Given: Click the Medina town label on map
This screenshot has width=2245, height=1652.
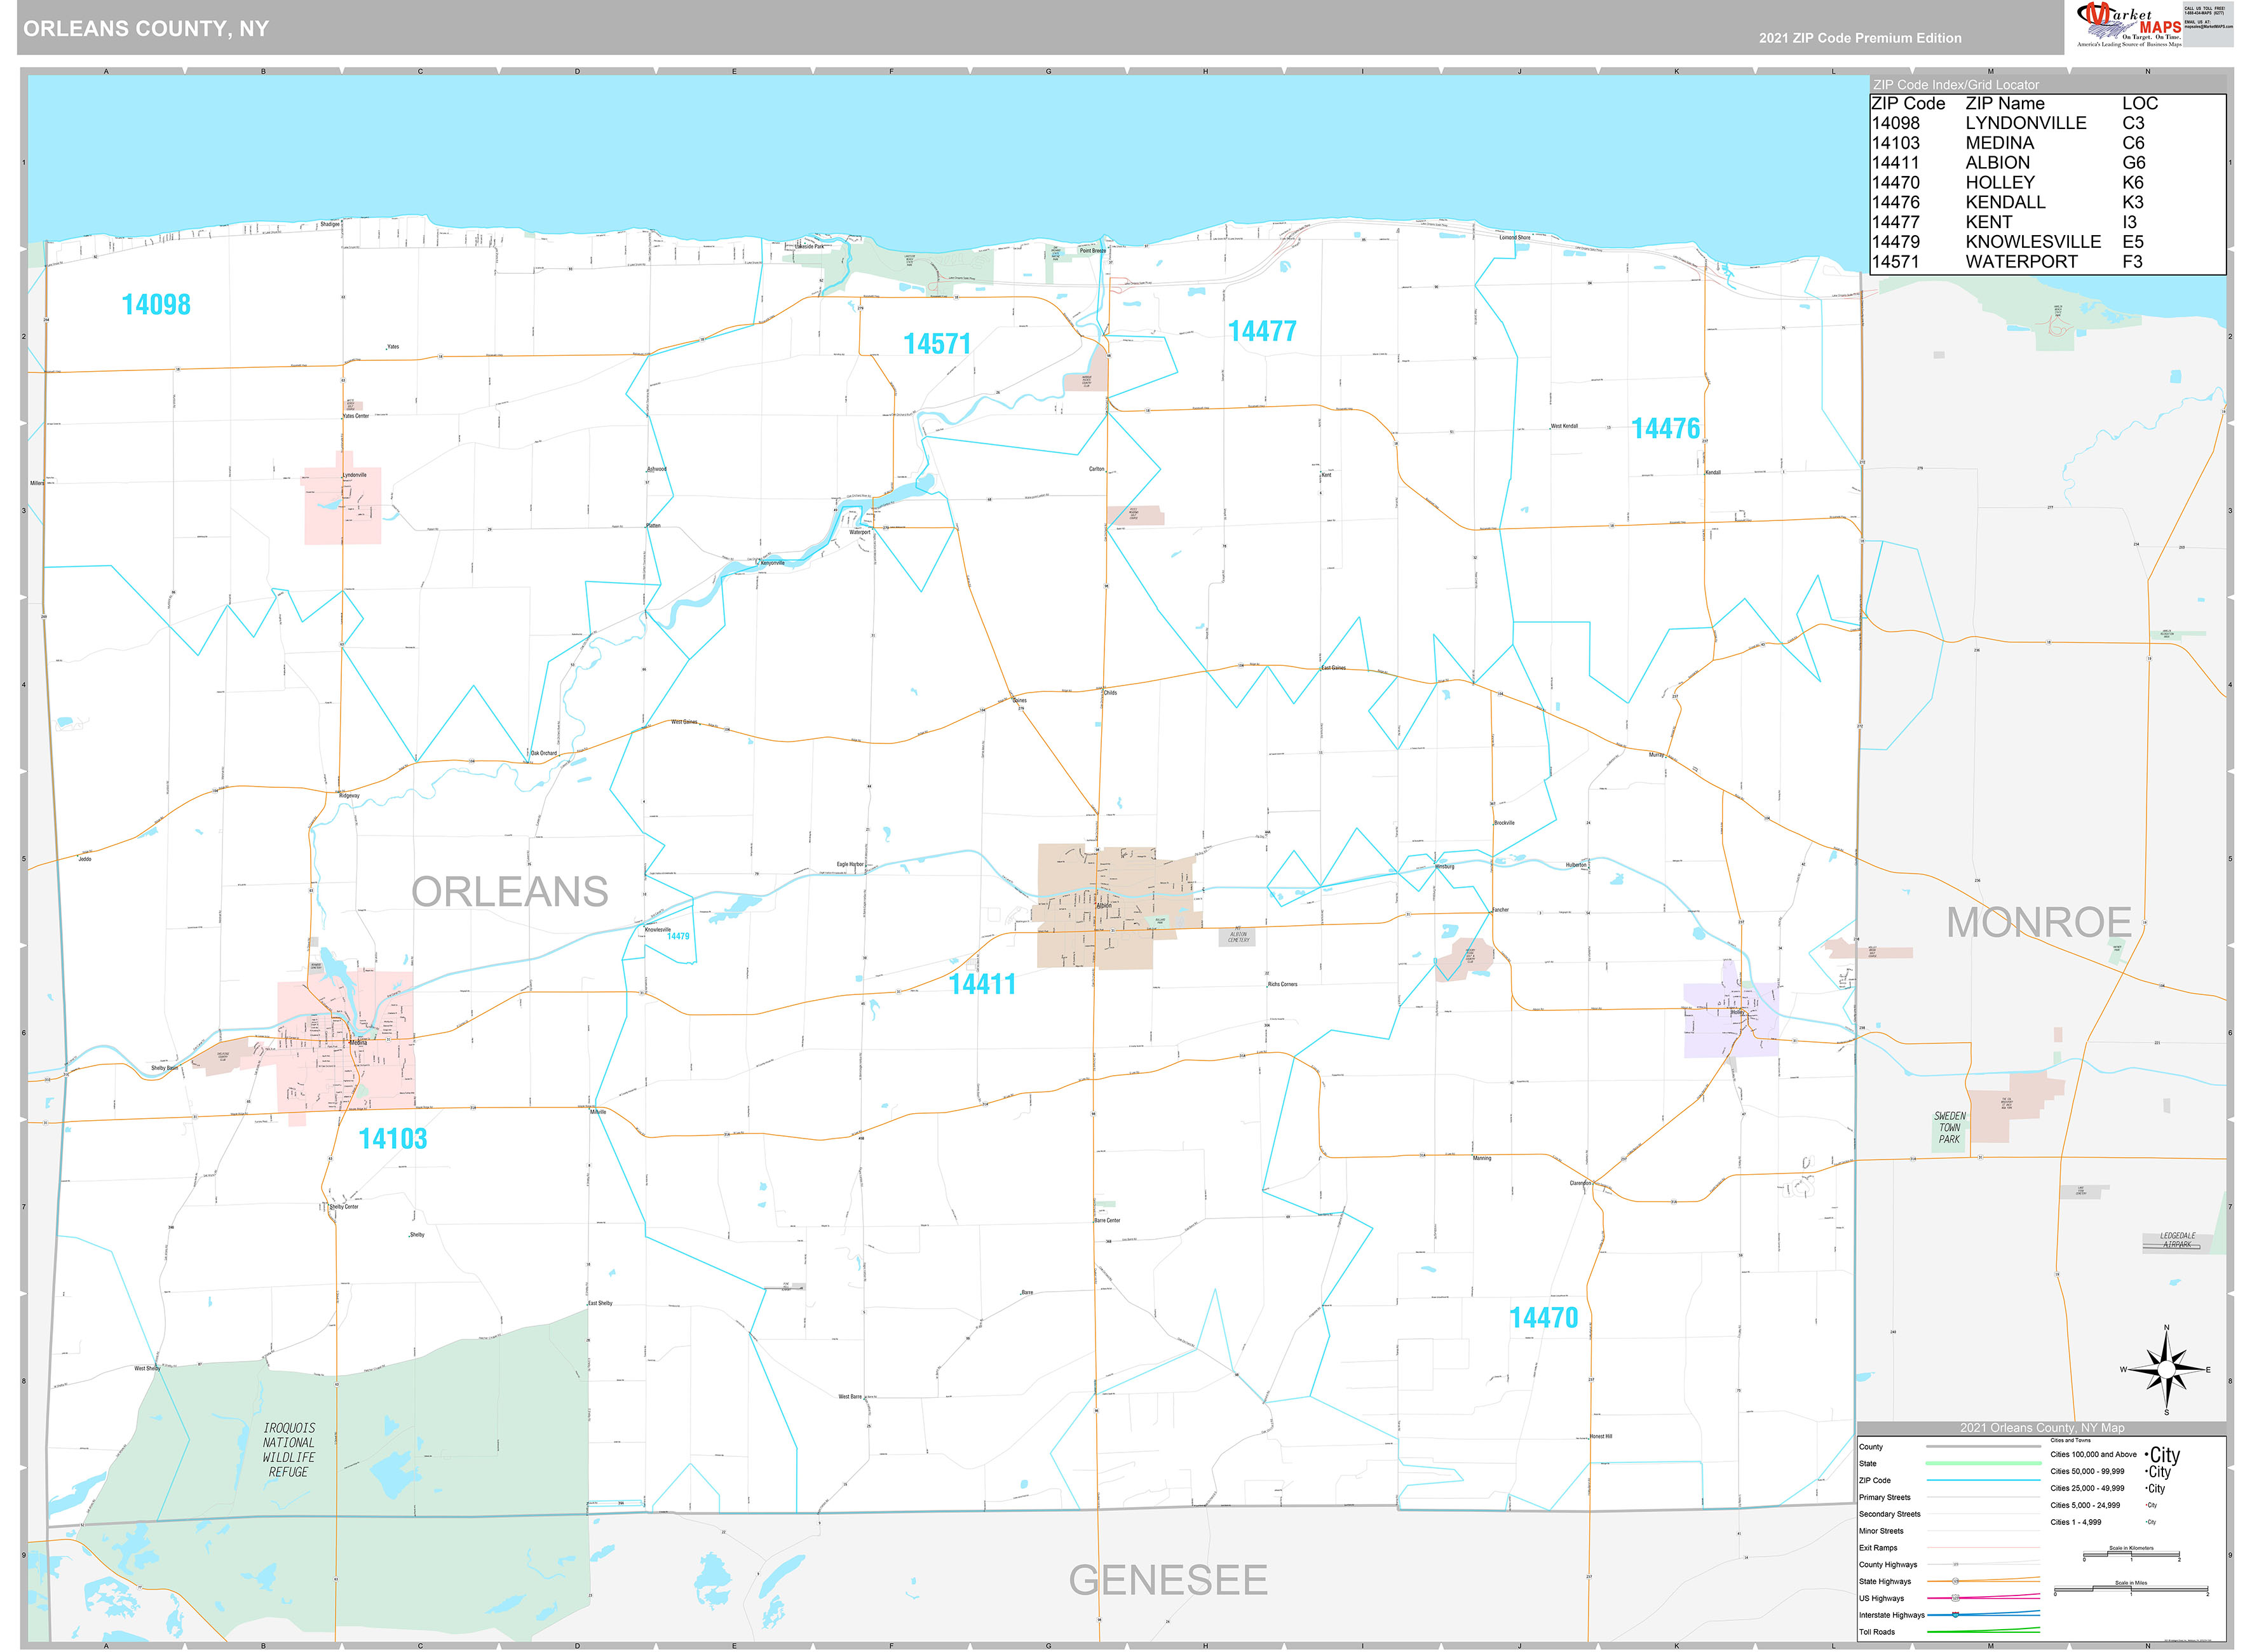Looking at the screenshot, I should click(358, 1042).
